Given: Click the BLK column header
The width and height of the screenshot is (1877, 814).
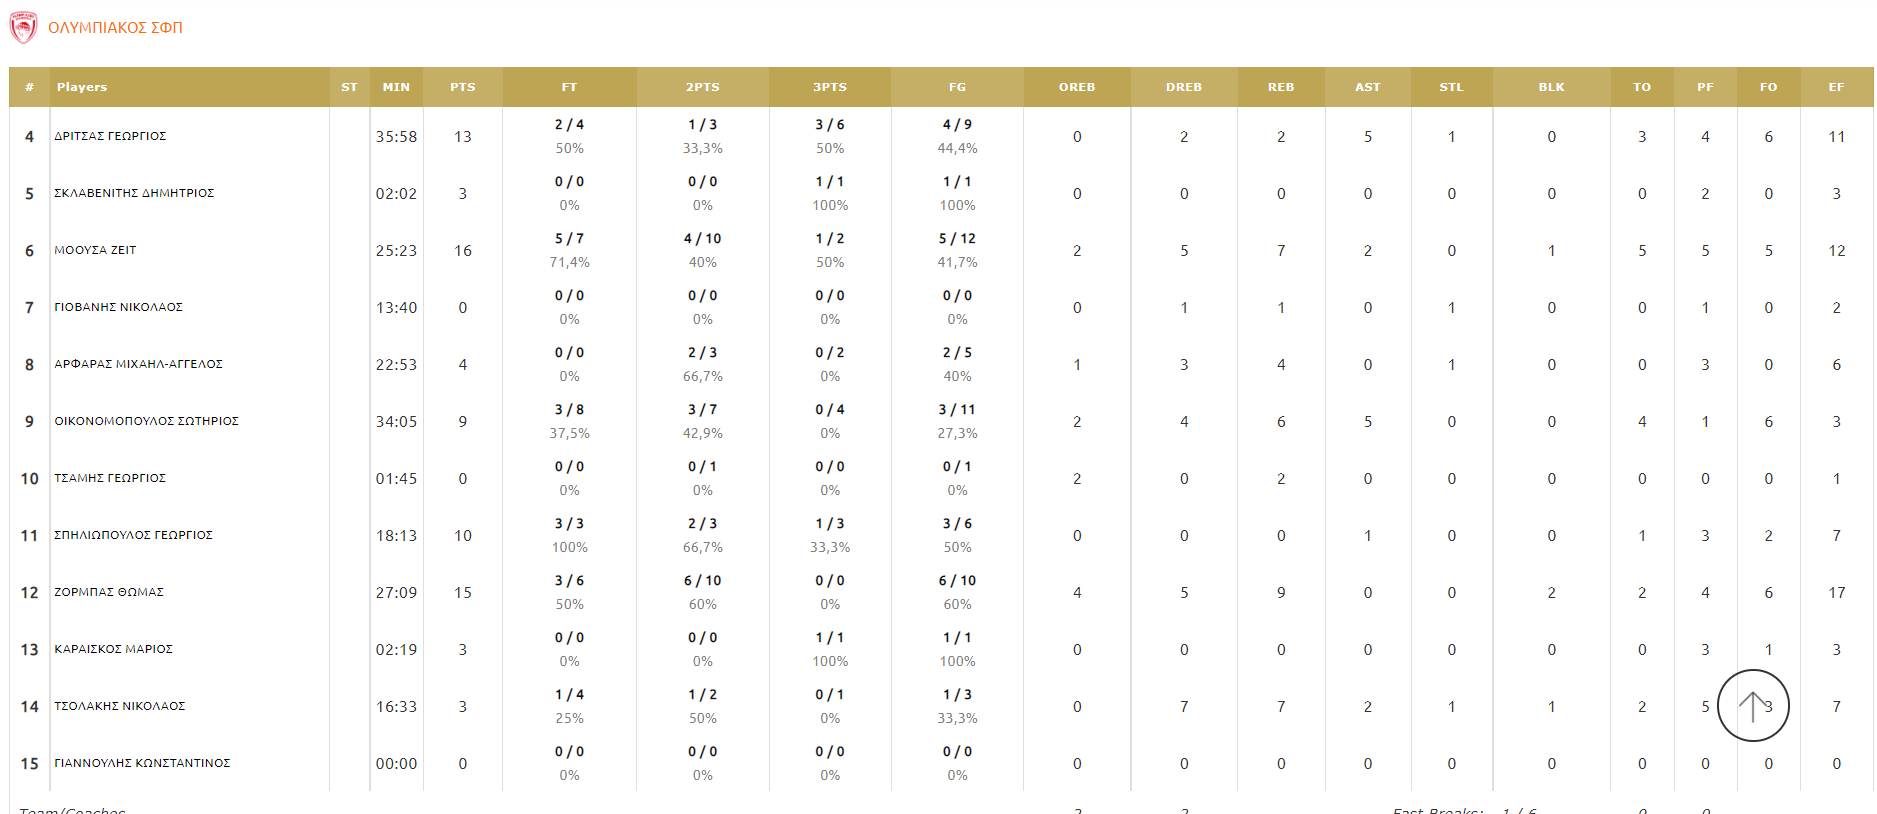Looking at the screenshot, I should click(x=1551, y=87).
